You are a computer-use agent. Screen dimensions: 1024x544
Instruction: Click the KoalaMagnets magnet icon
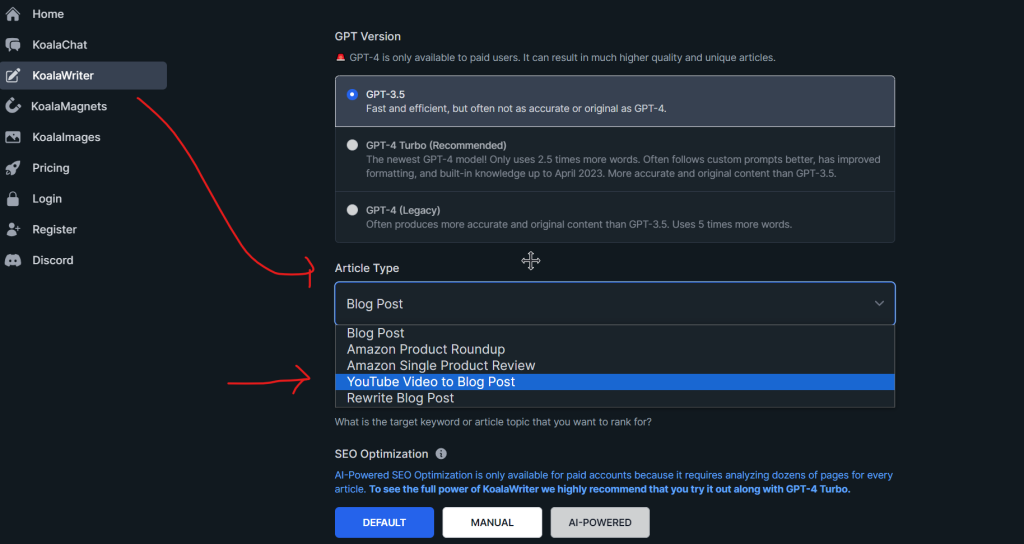12,106
